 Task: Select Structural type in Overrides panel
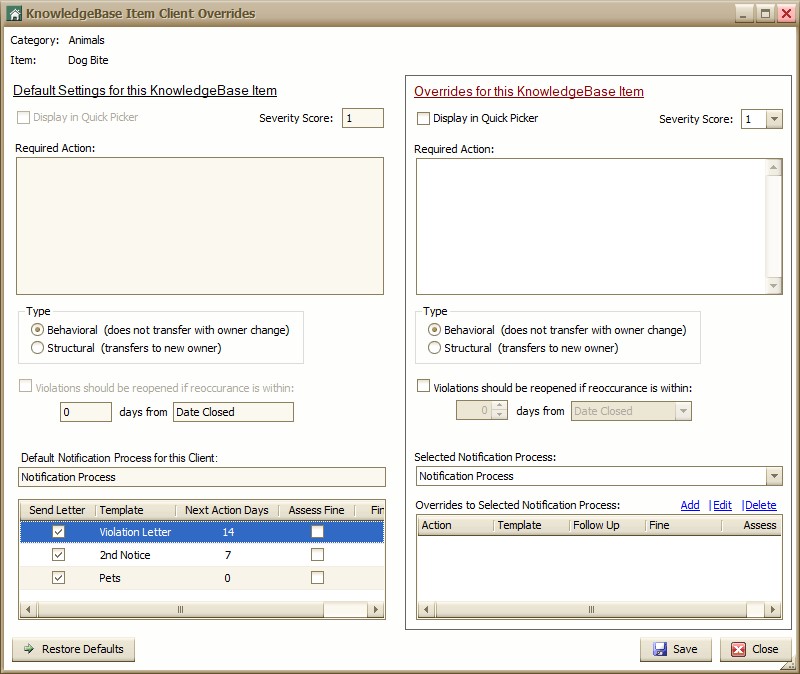pos(434,348)
